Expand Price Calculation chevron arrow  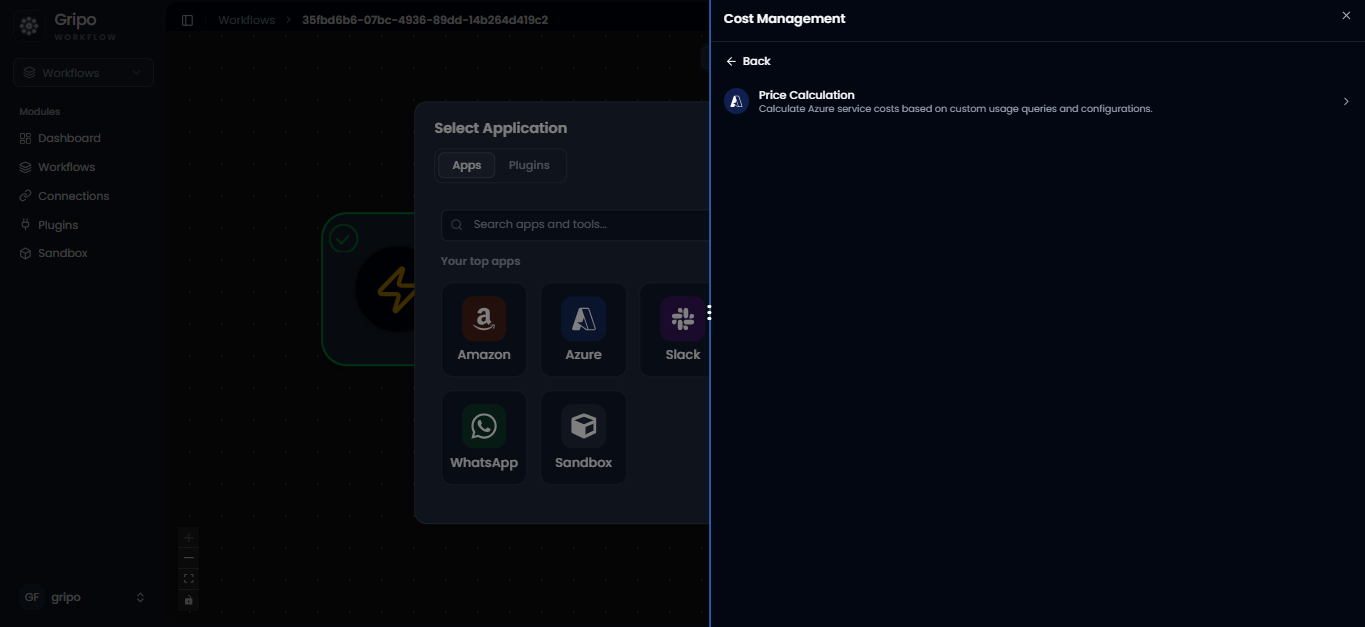[x=1346, y=101]
